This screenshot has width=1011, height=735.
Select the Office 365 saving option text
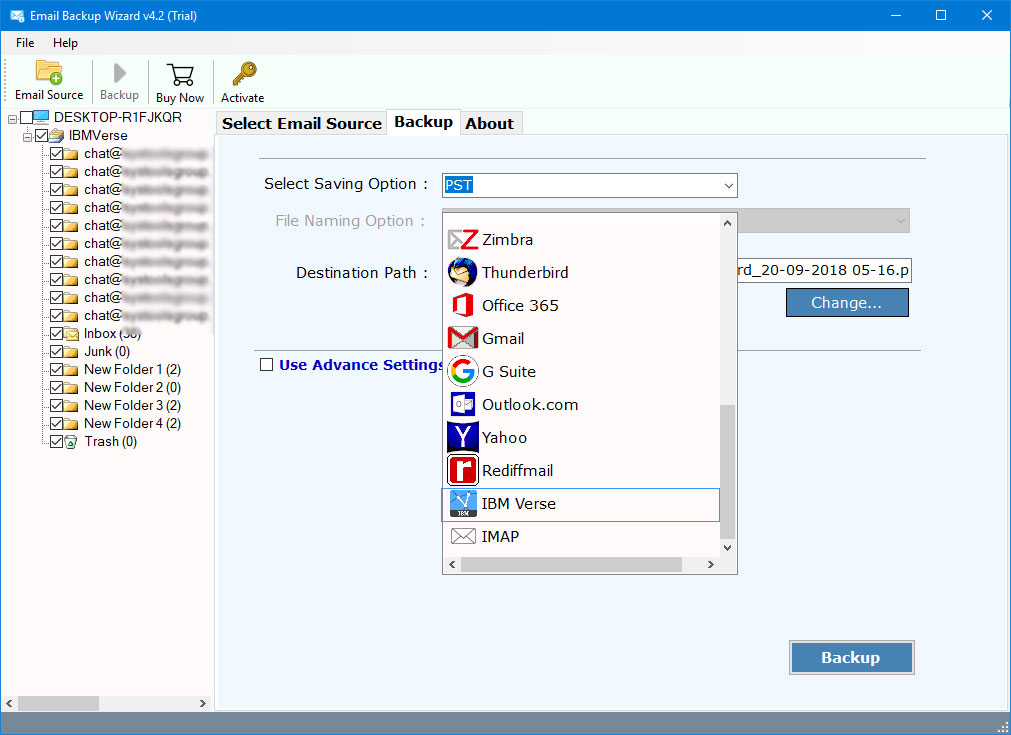coord(520,306)
